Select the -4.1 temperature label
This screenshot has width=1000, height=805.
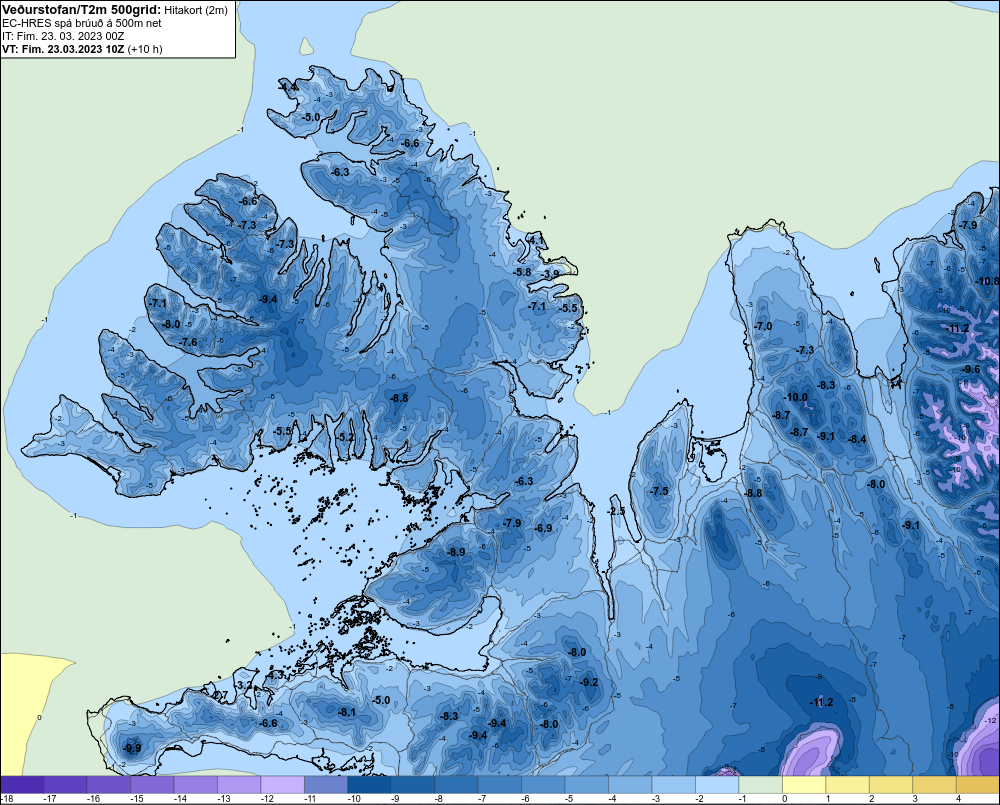pos(536,240)
